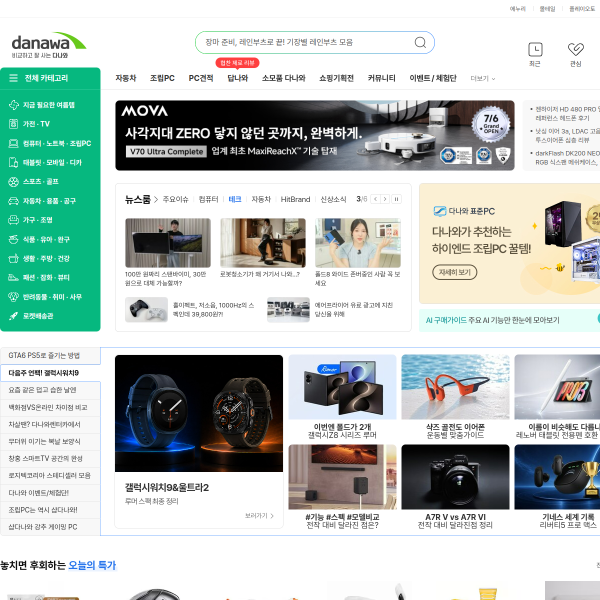Open the 자동차 navigation menu

tap(126, 78)
